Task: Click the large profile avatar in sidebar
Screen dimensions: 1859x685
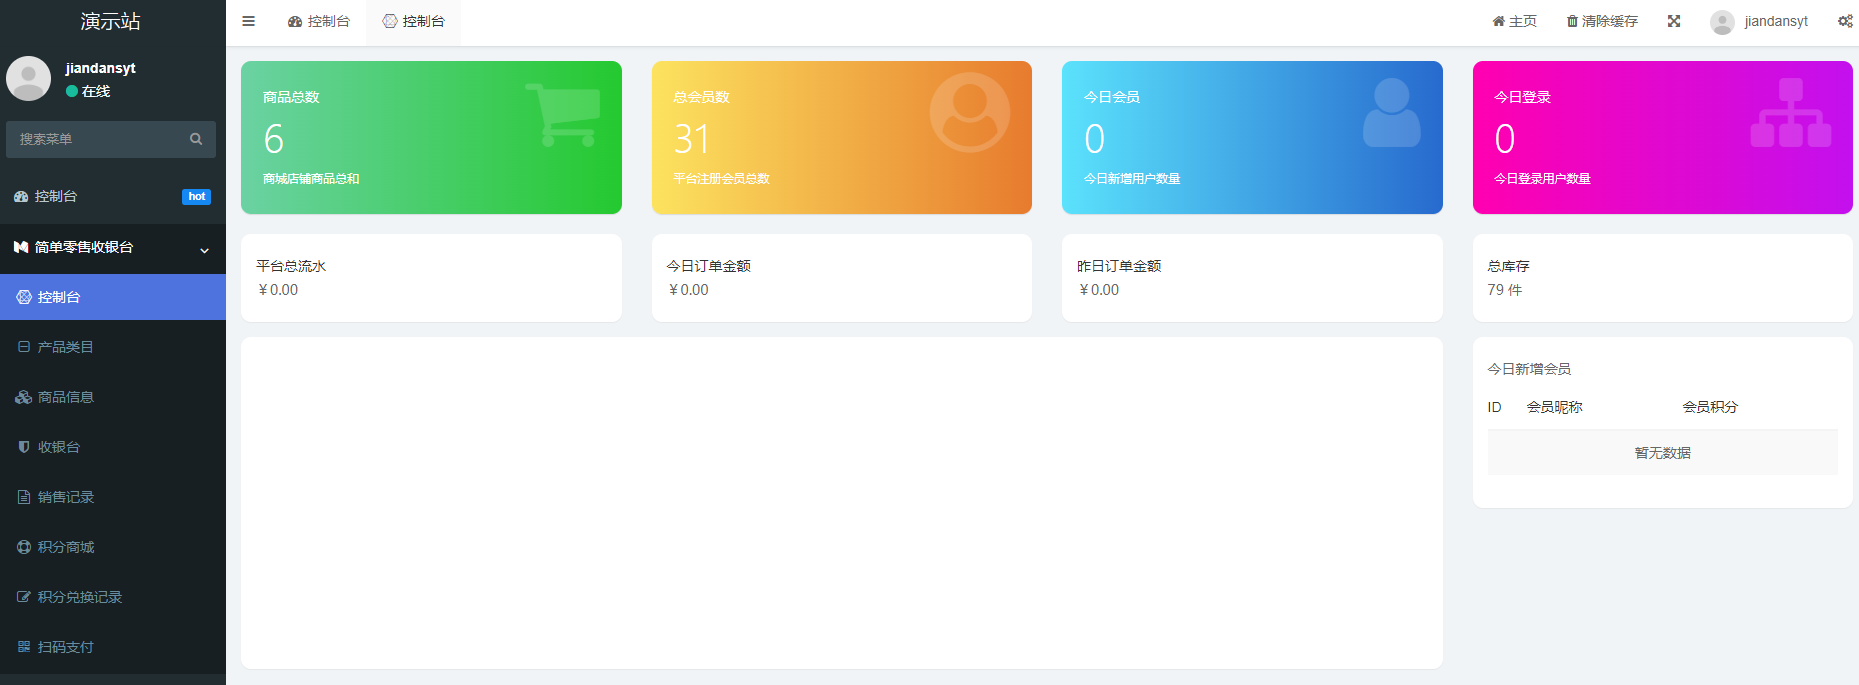Action: coord(28,78)
